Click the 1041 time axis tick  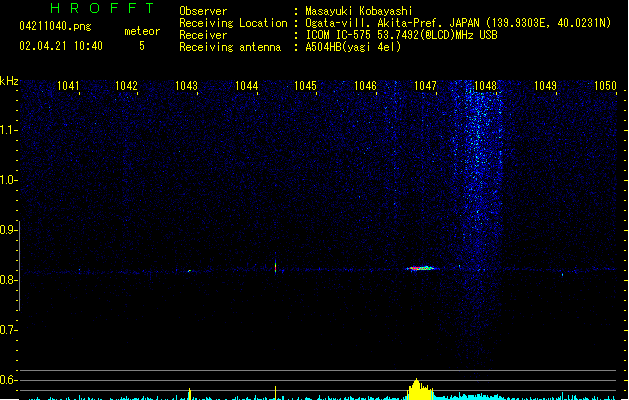pyautogui.click(x=68, y=86)
